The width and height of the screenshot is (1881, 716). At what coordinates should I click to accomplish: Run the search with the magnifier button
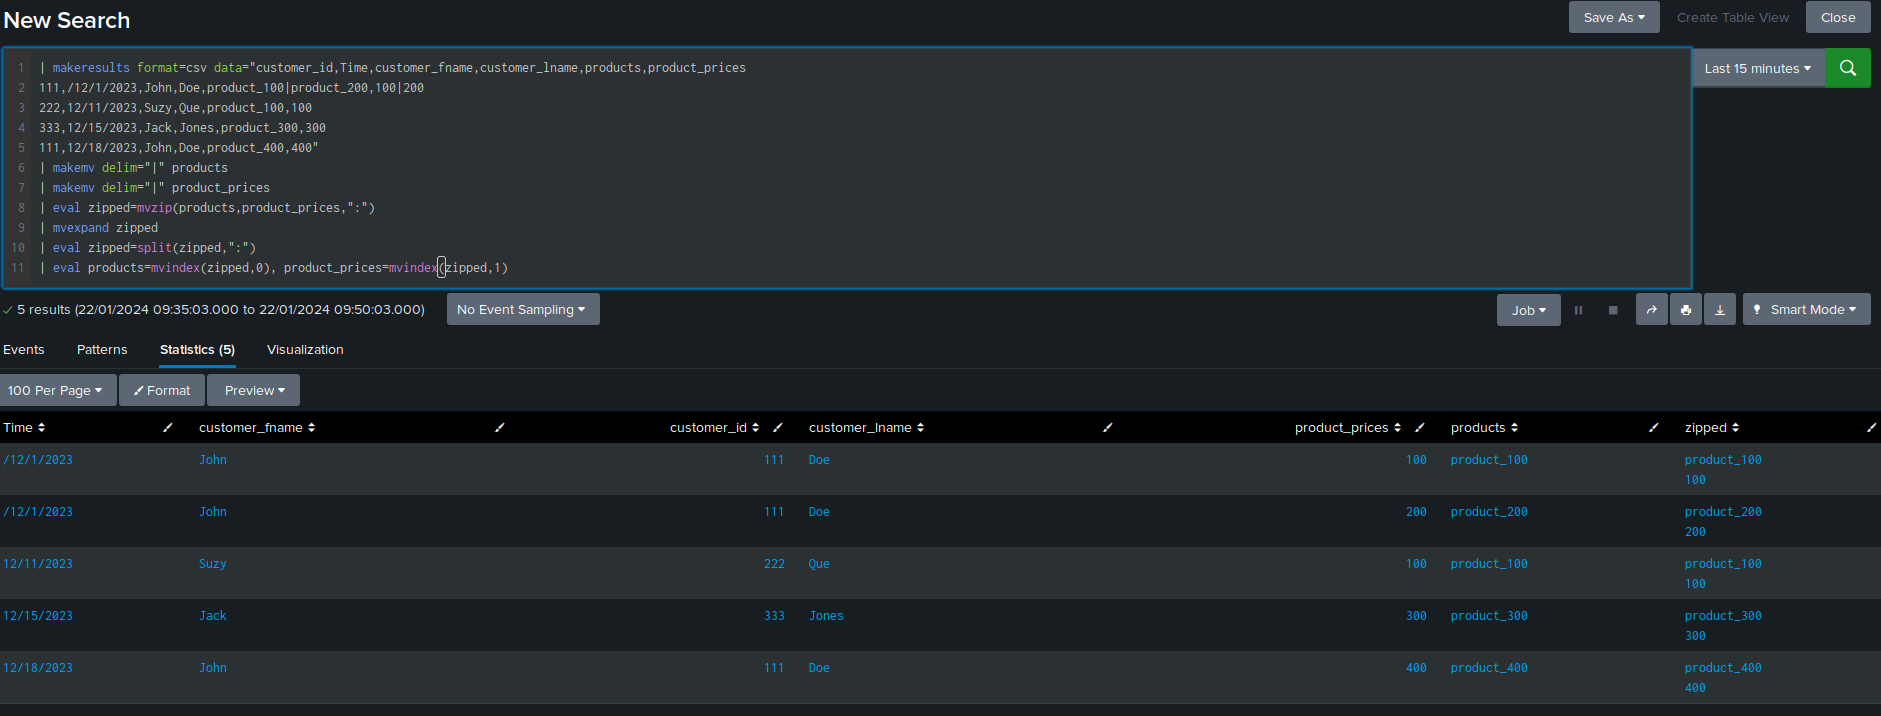[1847, 68]
